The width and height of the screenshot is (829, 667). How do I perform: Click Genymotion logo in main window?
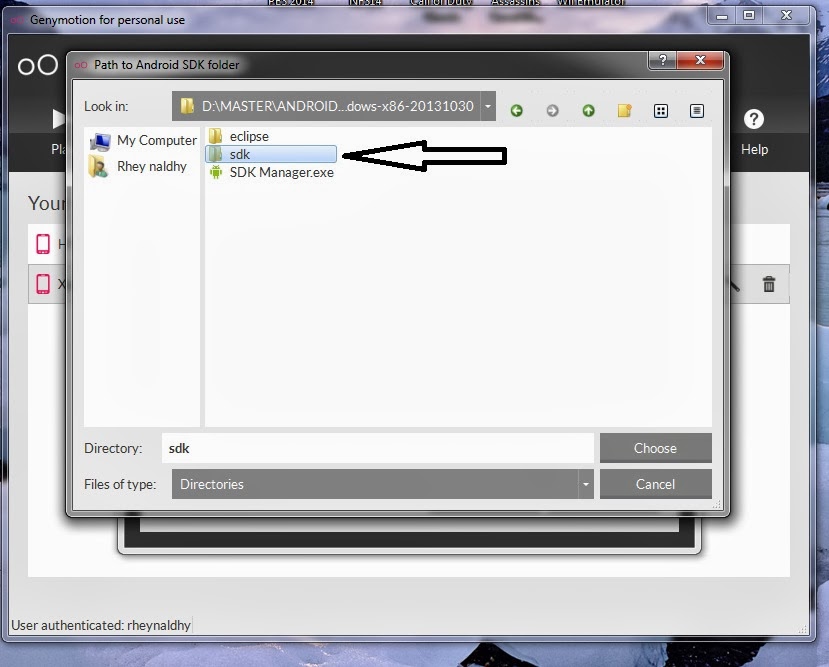click(38, 66)
